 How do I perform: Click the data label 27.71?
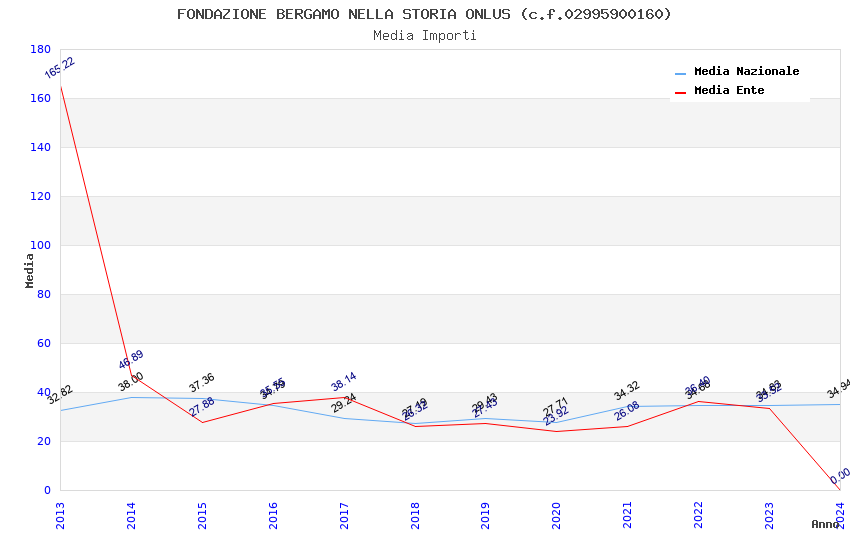[556, 406]
